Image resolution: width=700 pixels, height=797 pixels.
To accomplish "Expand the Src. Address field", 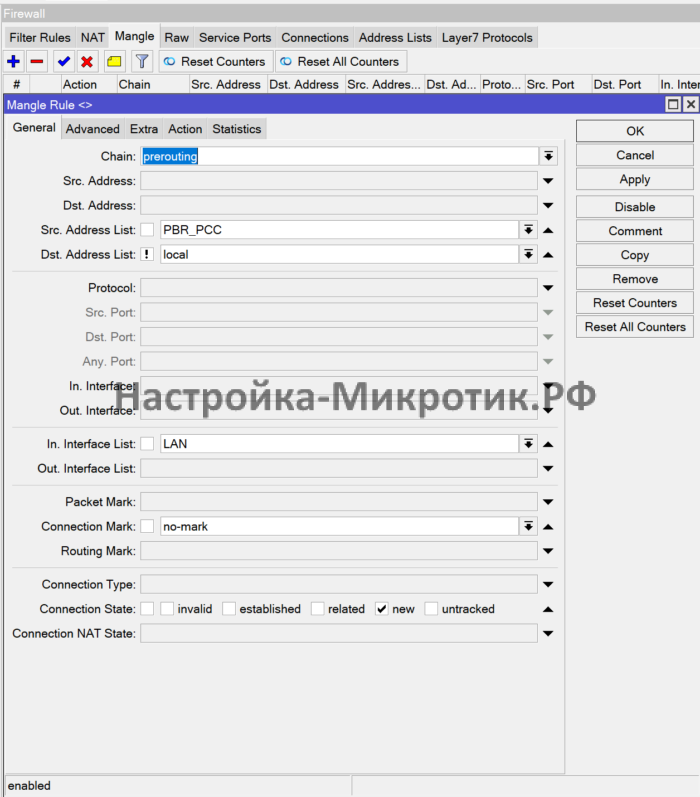I will pos(548,180).
